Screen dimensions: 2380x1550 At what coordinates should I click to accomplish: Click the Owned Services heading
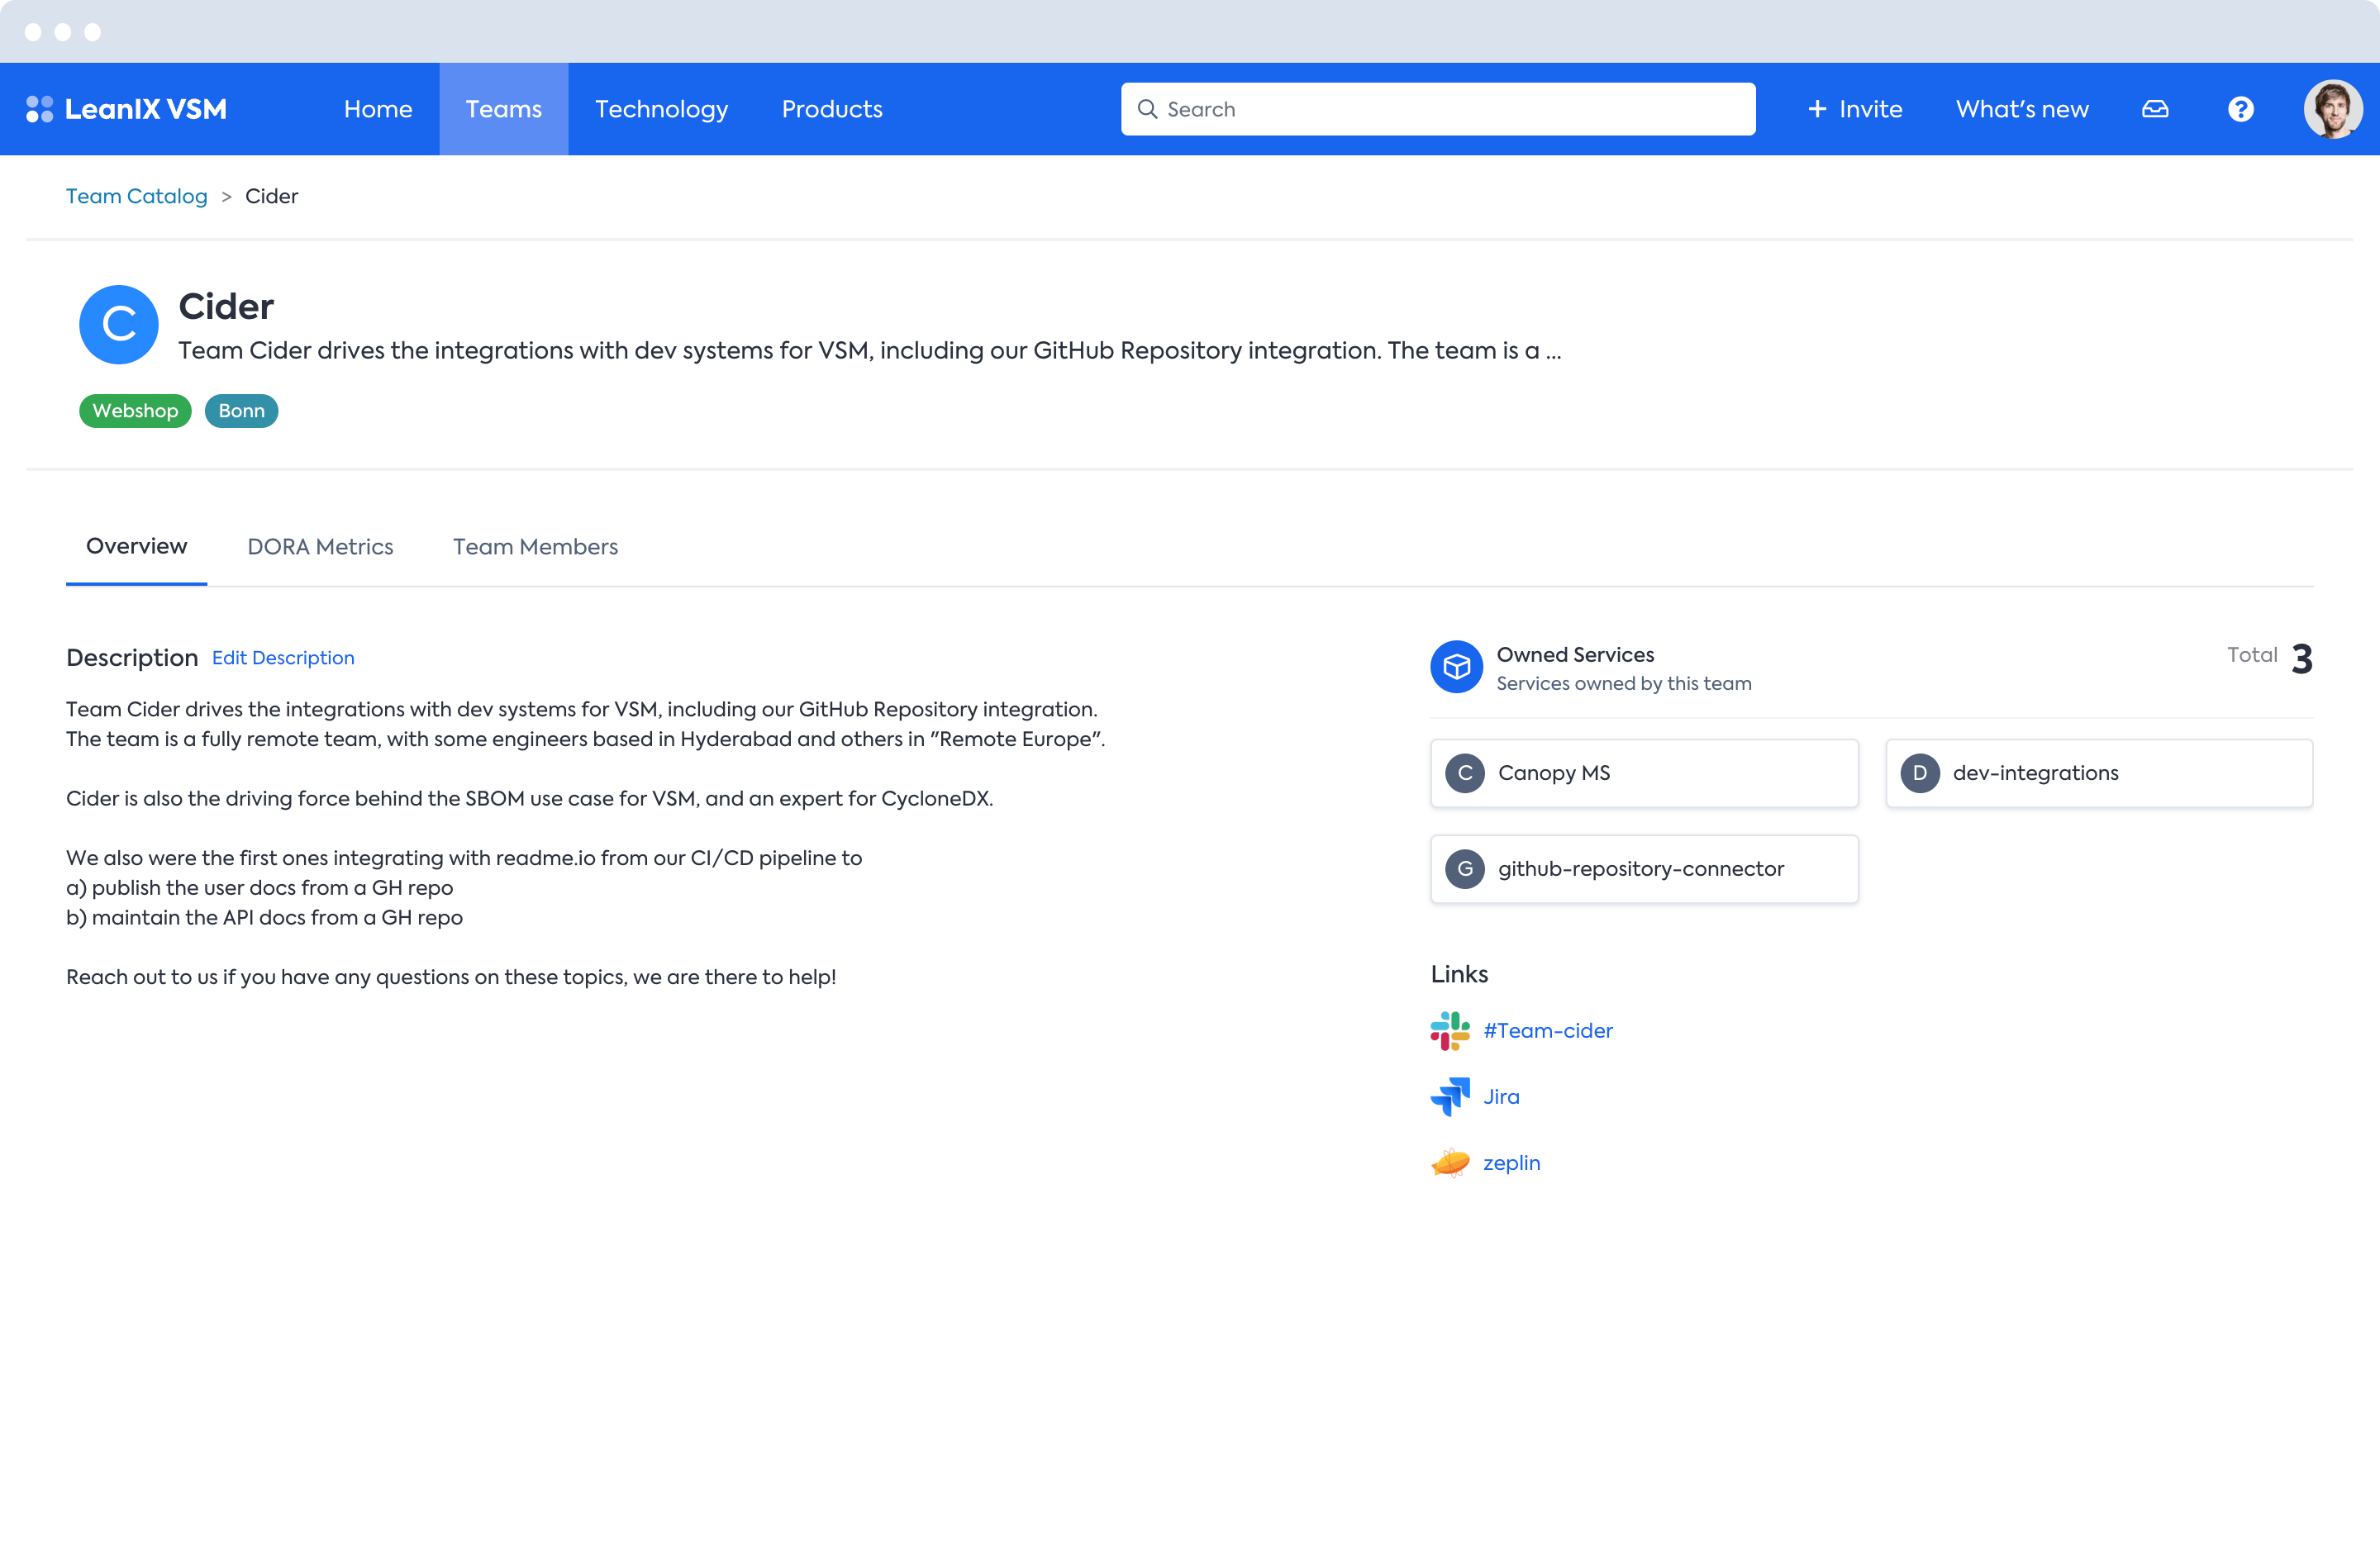1575,655
